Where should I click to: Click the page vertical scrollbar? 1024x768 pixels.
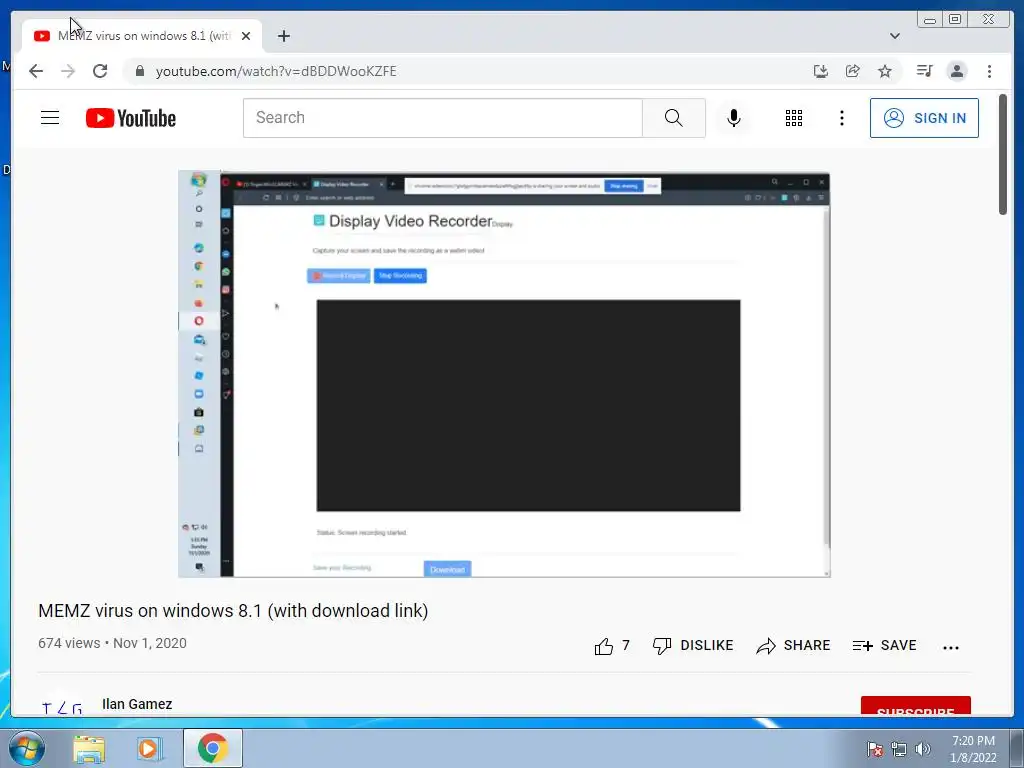click(1002, 155)
